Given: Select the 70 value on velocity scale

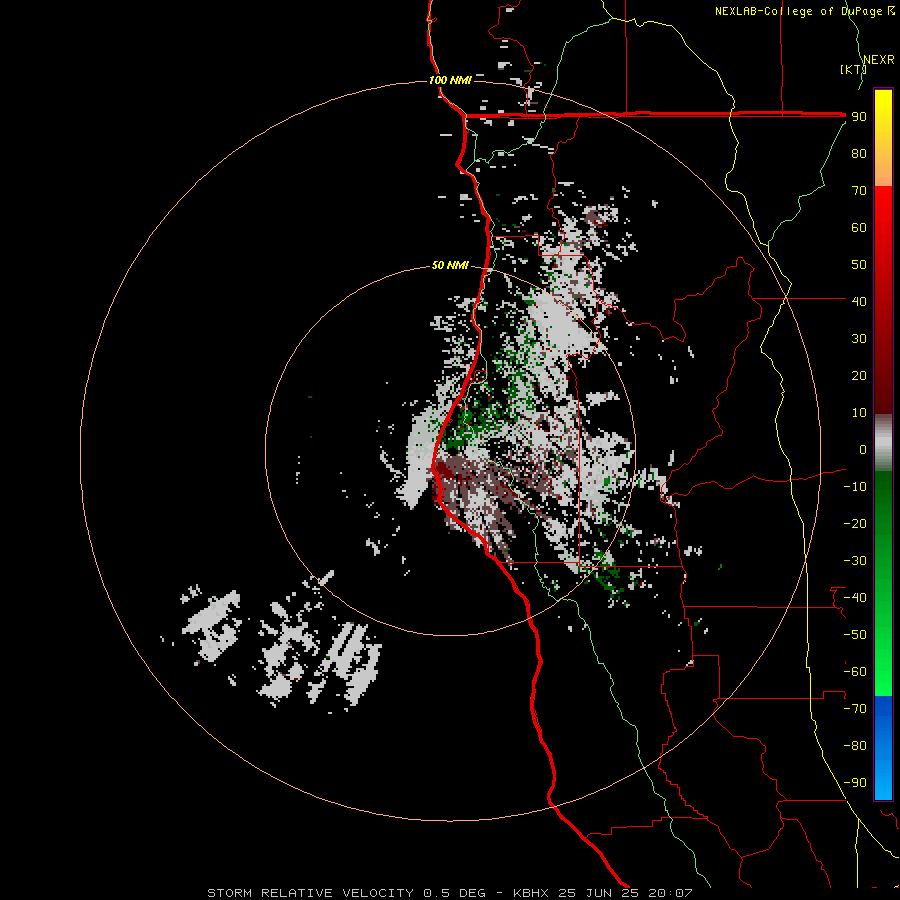Looking at the screenshot, I should tap(859, 191).
